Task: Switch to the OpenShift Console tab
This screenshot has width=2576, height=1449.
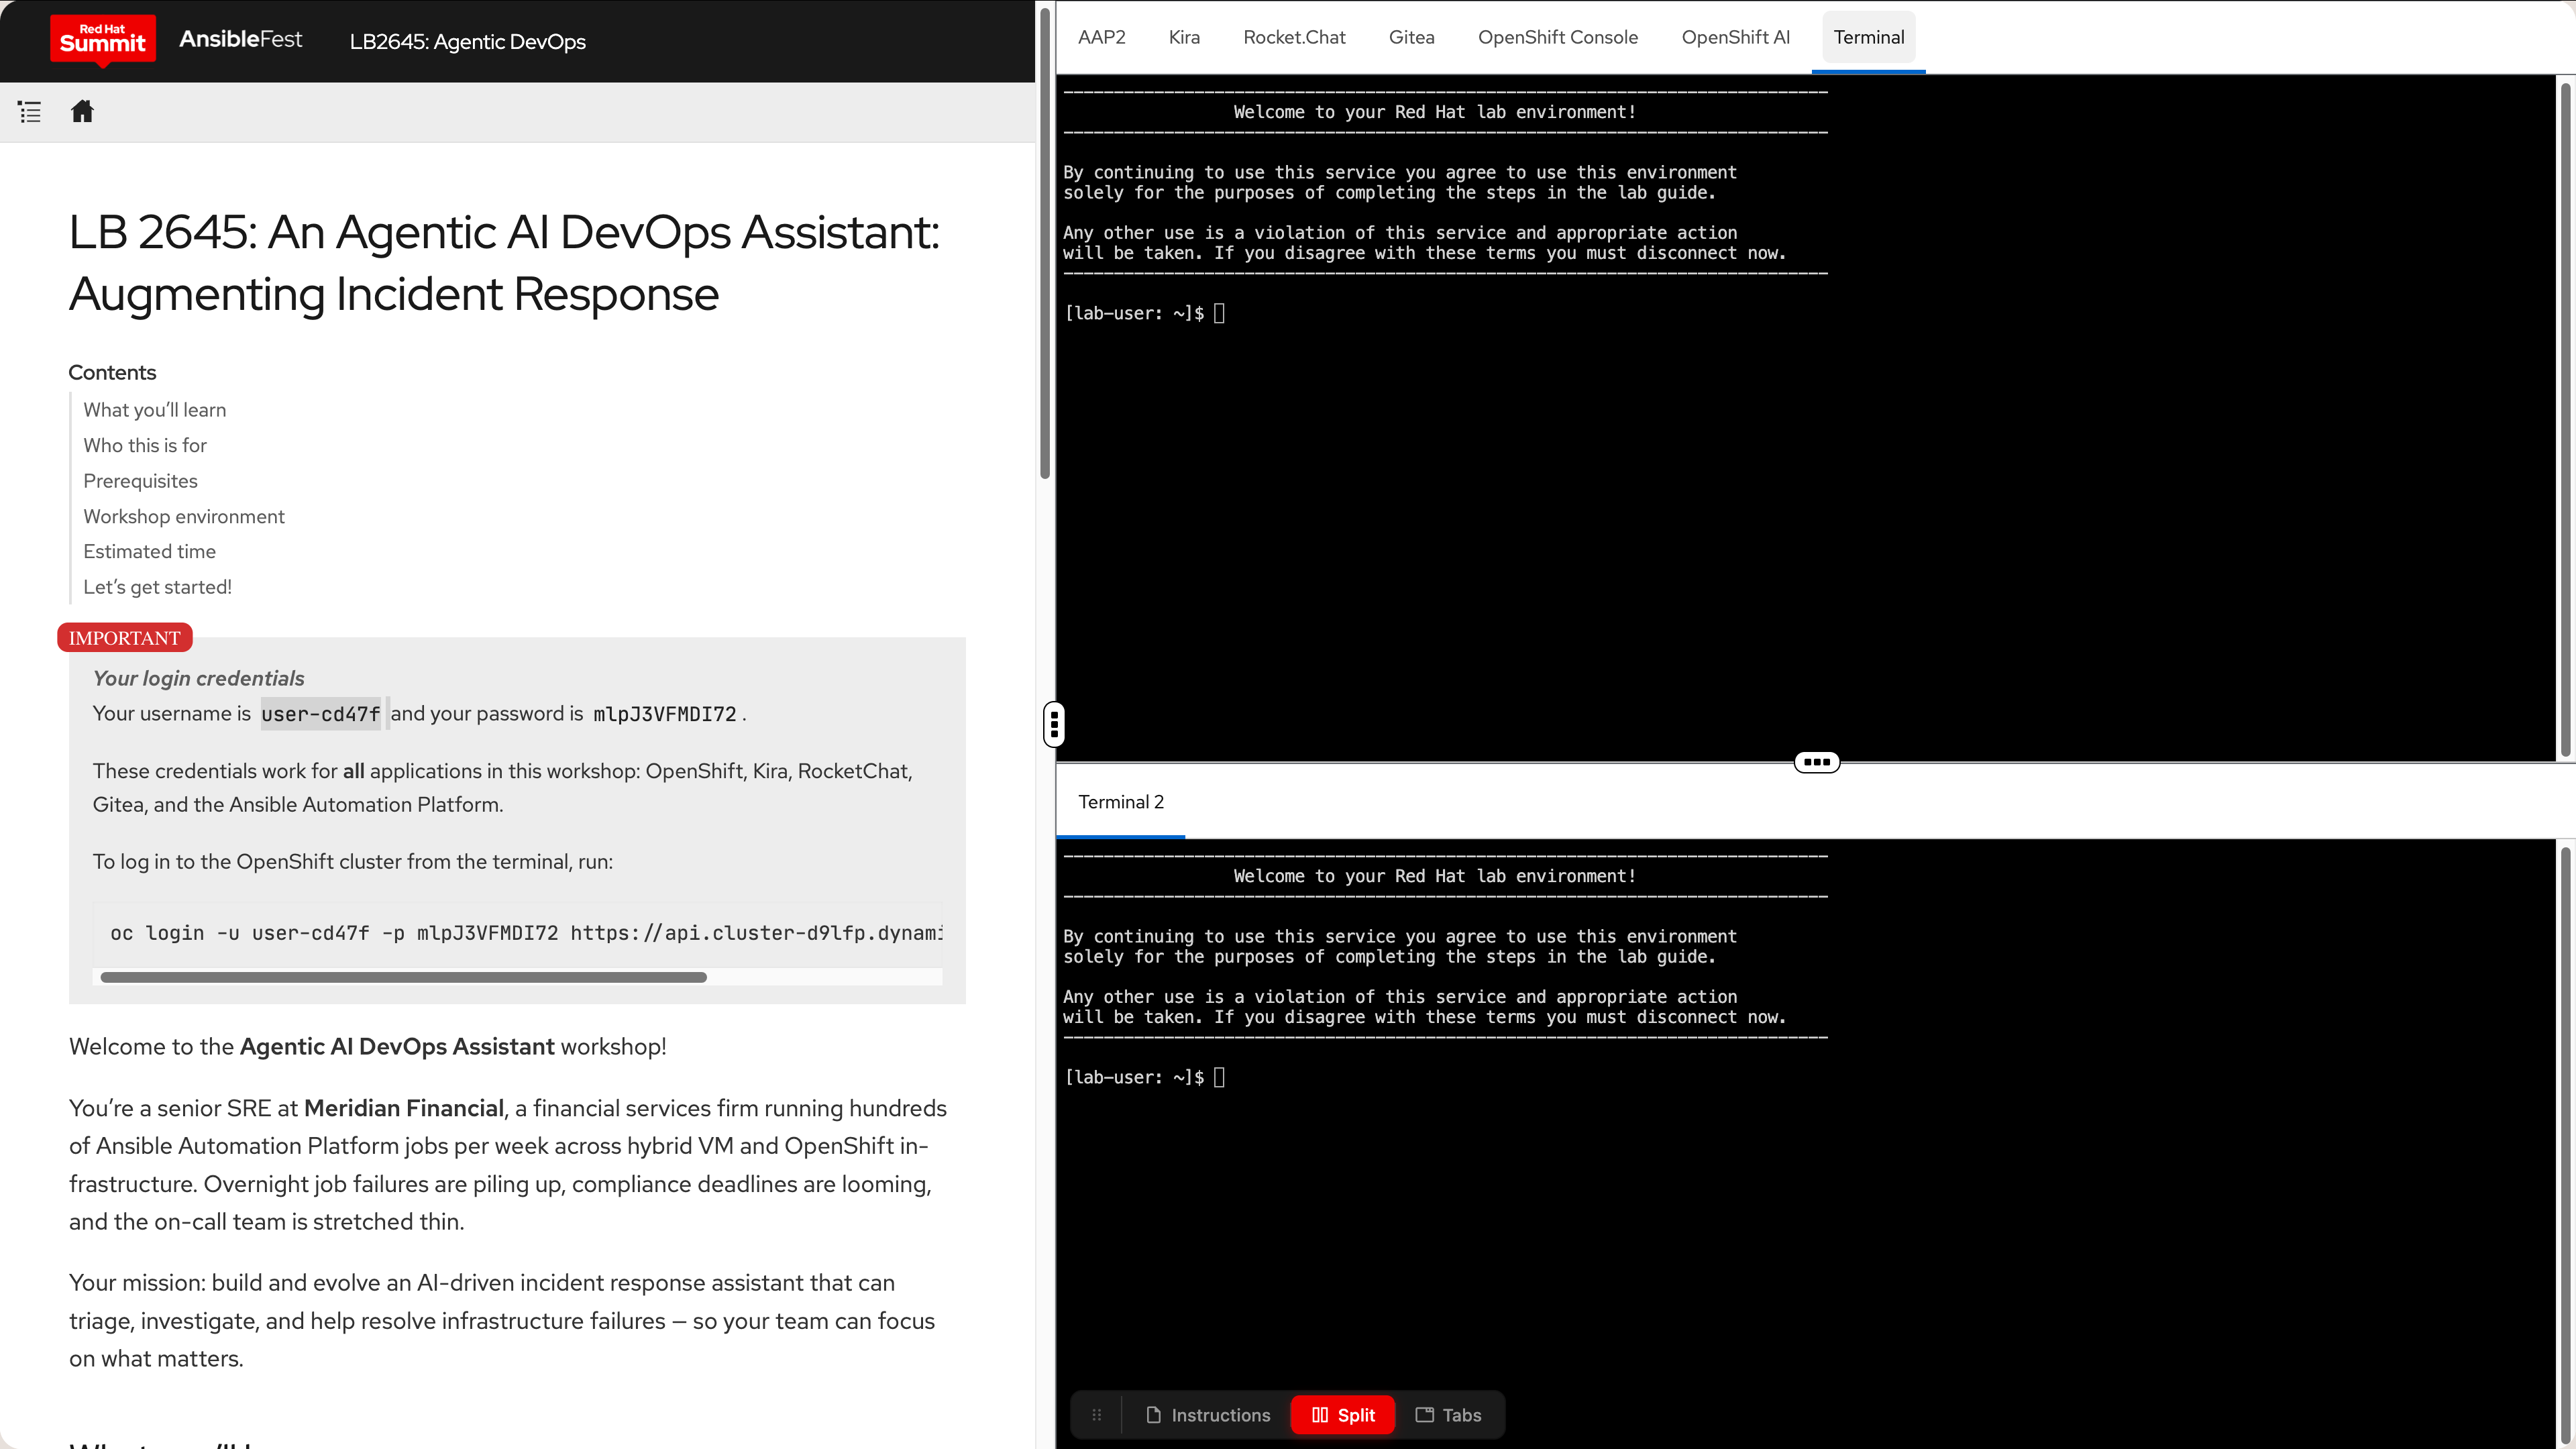Action: pyautogui.click(x=1558, y=38)
